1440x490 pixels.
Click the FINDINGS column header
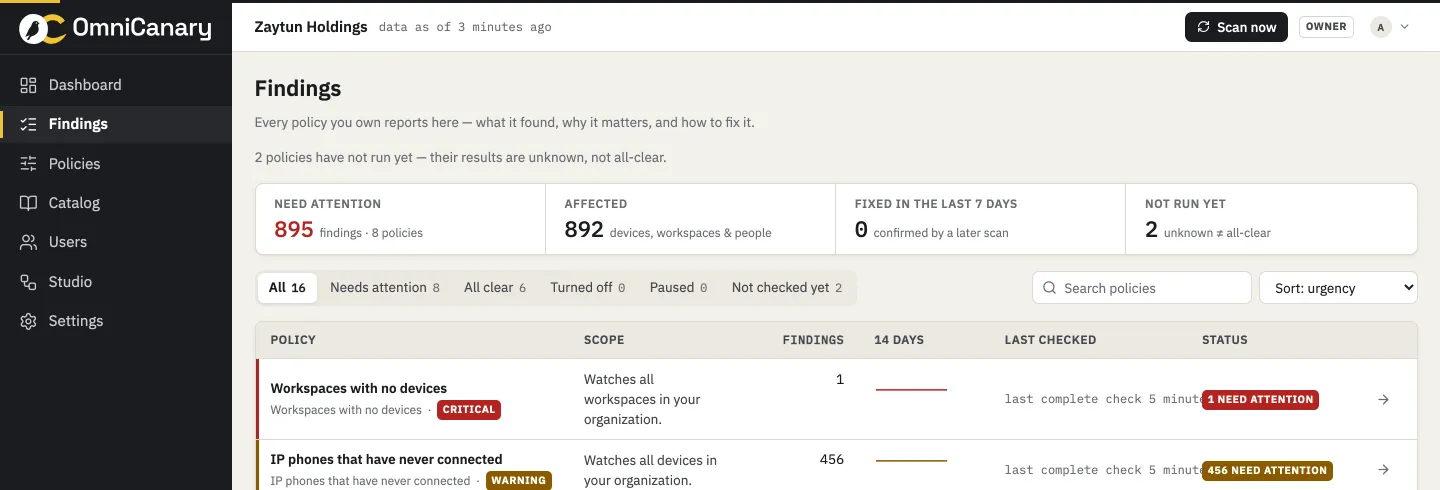(x=813, y=340)
